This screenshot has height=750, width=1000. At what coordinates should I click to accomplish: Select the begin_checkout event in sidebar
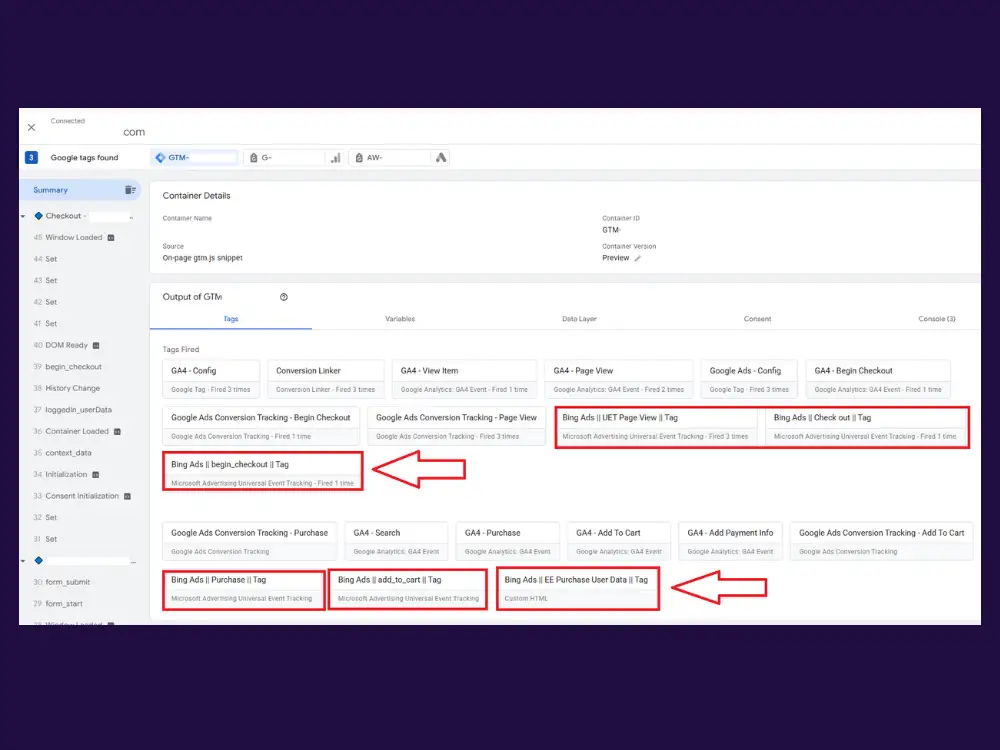coord(74,367)
